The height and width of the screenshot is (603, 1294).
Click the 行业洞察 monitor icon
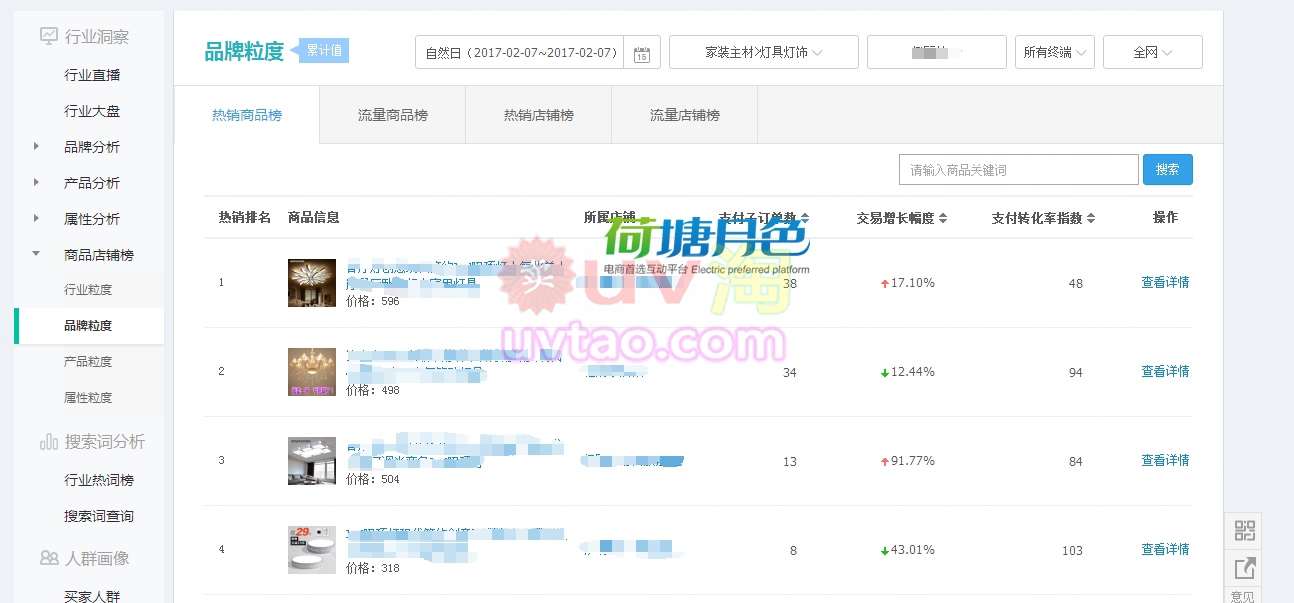(x=48, y=37)
